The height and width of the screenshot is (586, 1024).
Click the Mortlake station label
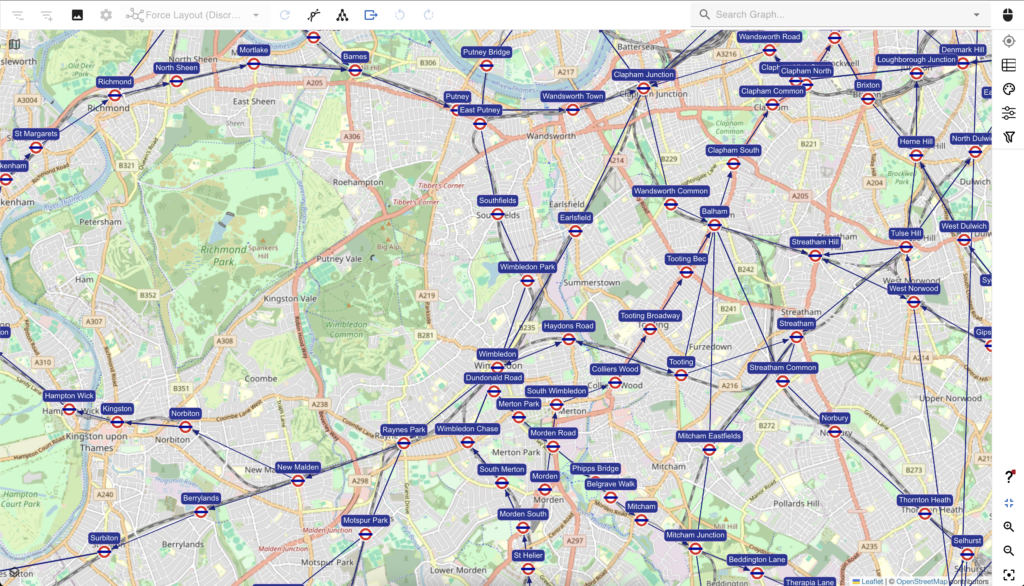tap(253, 50)
